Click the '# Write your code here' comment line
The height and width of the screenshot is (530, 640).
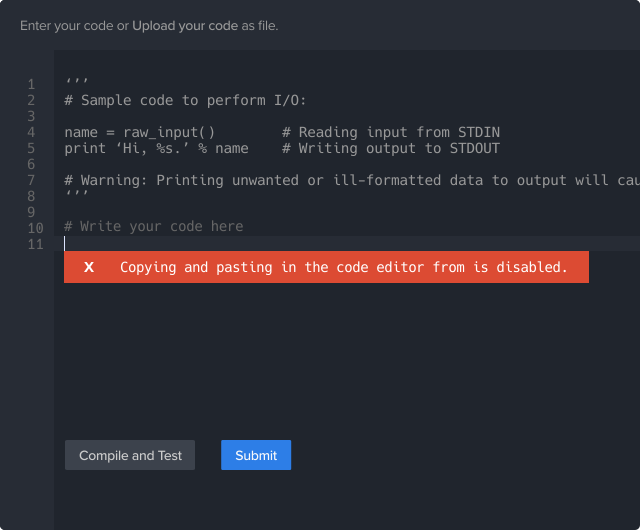pyautogui.click(x=153, y=226)
